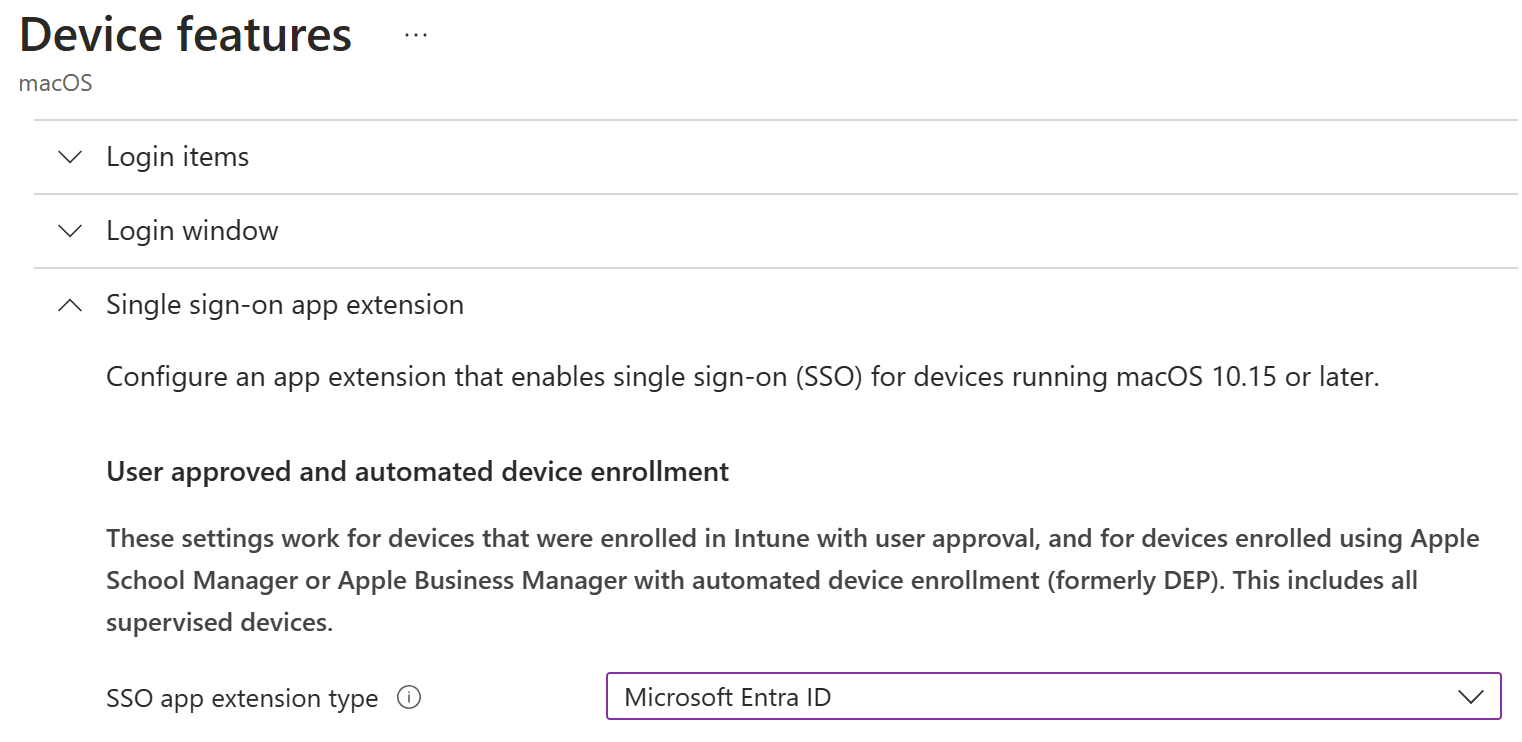Click the SSO app extension type label
The height and width of the screenshot is (742, 1522).
(x=240, y=698)
